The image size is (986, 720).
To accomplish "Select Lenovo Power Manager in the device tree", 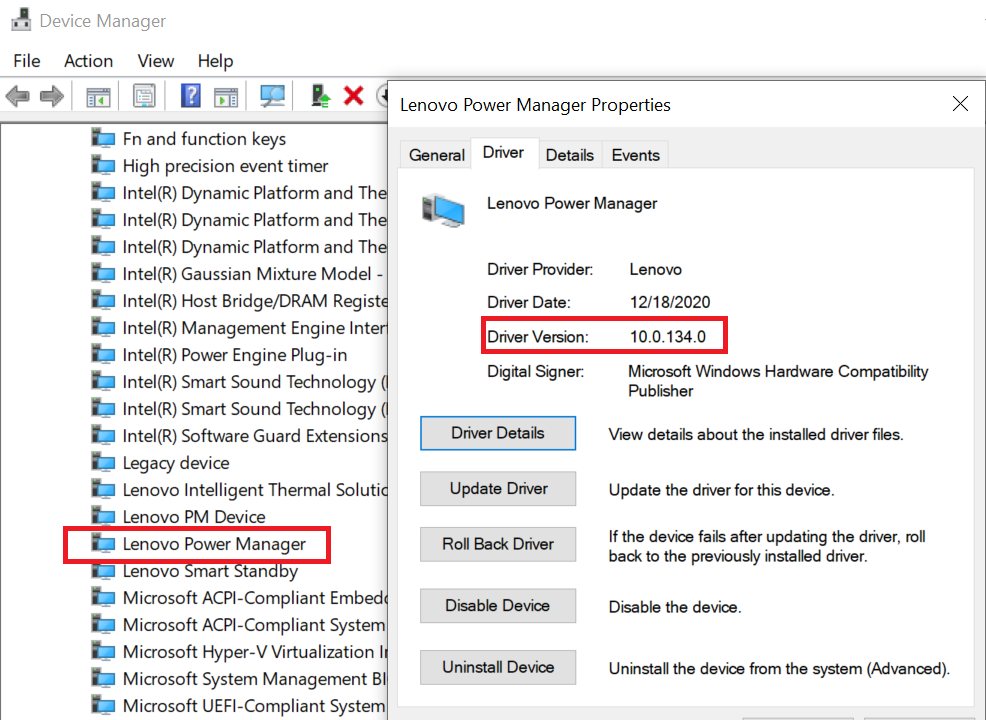I will [x=214, y=544].
